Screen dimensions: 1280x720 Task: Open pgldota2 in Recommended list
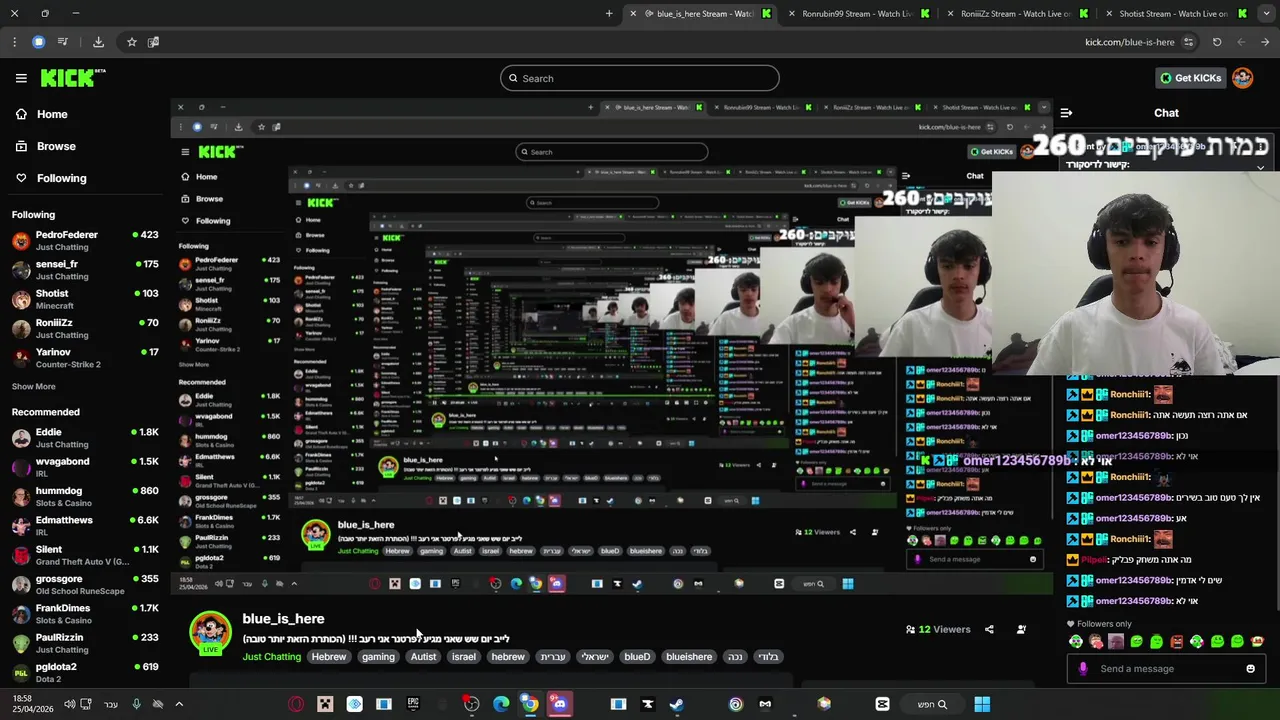[x=84, y=672]
